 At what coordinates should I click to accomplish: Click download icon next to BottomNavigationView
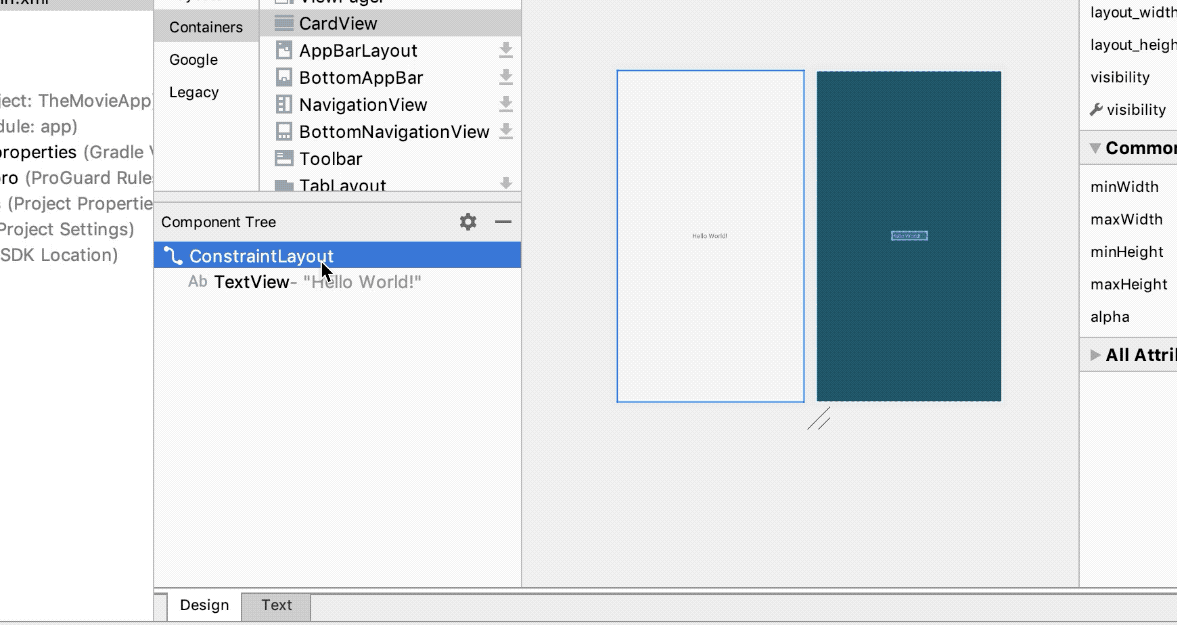tap(506, 131)
